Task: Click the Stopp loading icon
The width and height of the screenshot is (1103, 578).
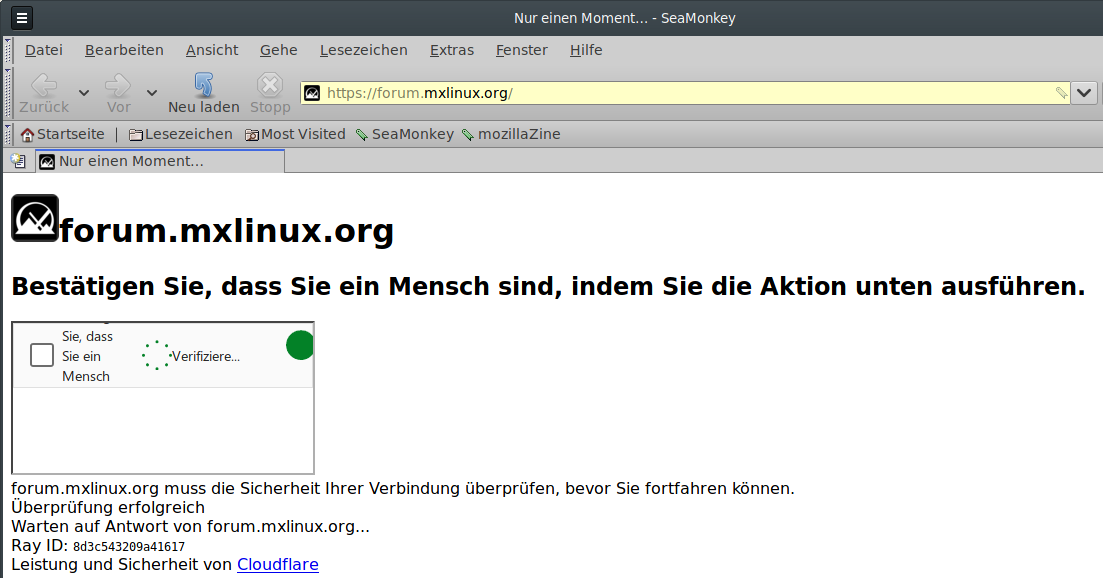Action: click(269, 84)
